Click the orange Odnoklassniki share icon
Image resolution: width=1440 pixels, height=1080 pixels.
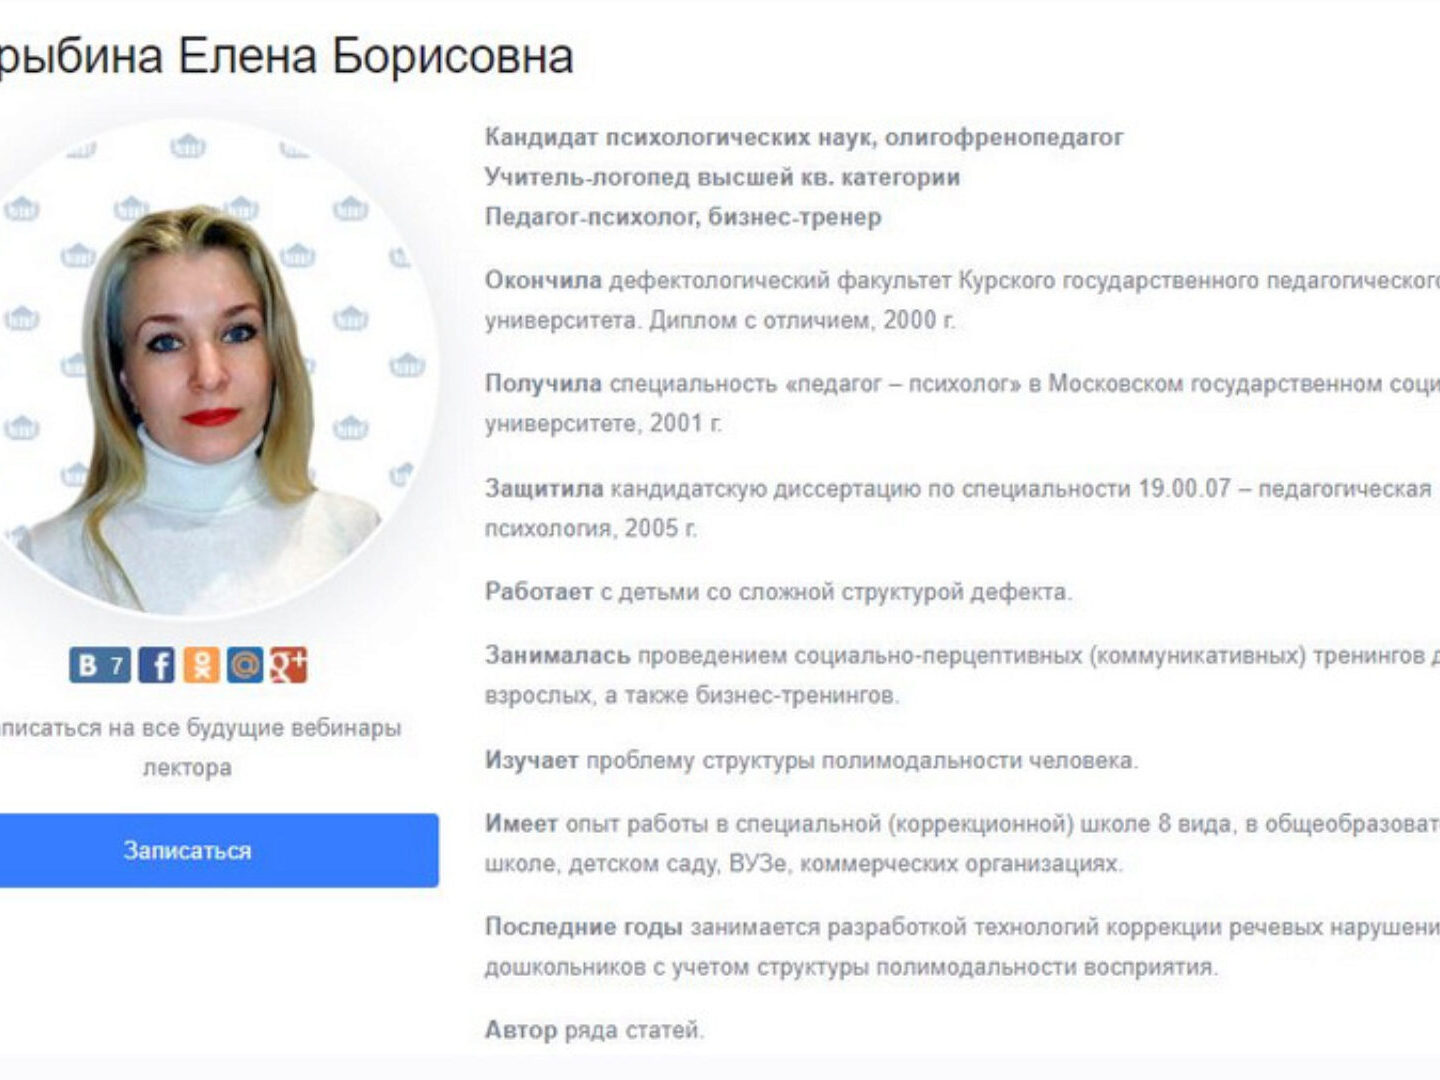(201, 665)
